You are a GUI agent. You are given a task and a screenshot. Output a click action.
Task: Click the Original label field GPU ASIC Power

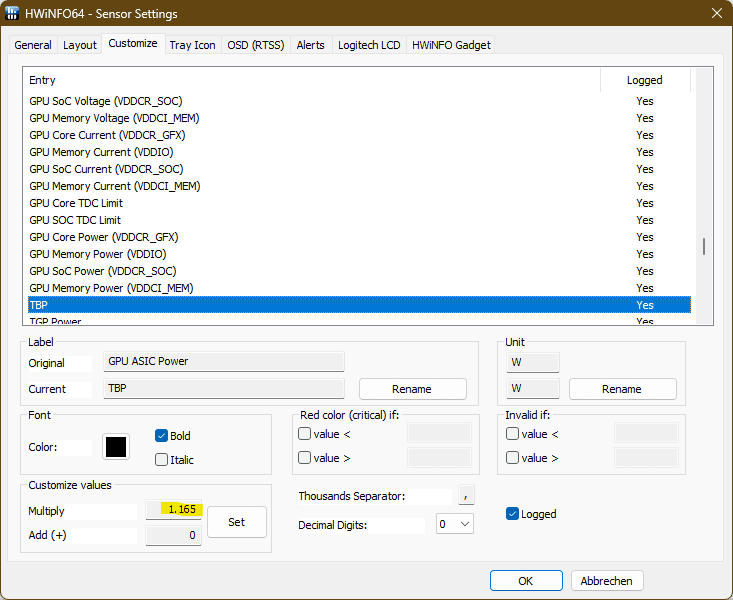point(223,361)
